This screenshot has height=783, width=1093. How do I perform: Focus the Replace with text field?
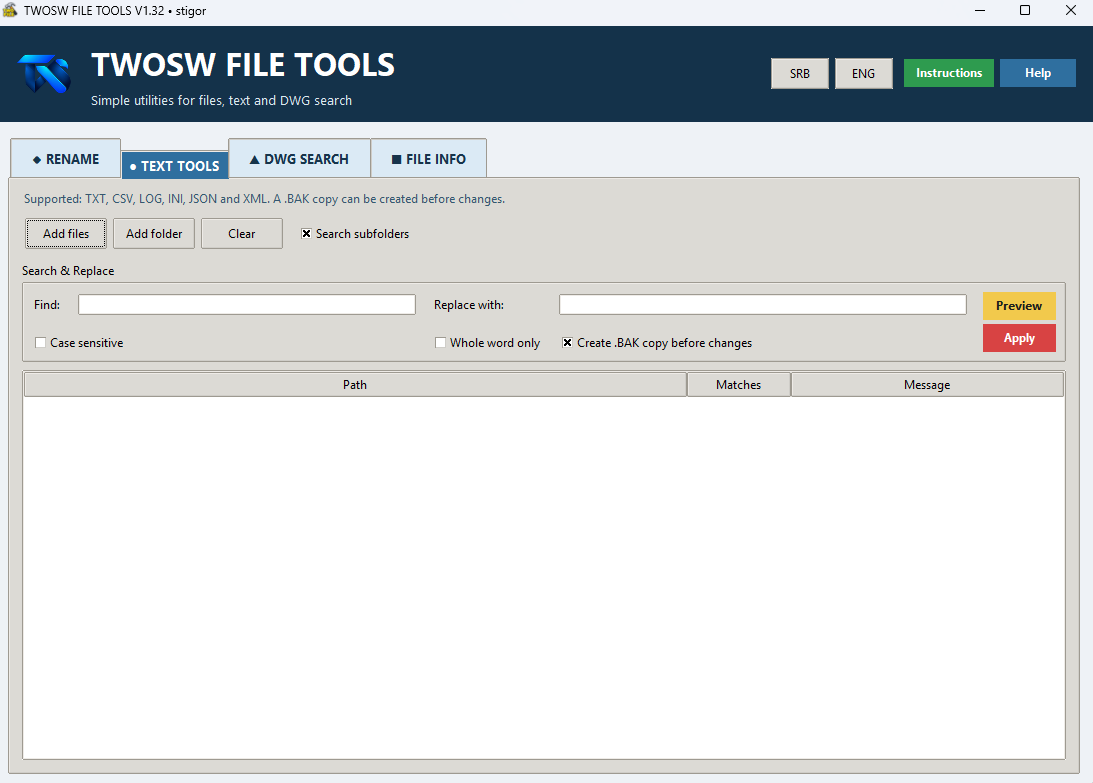(x=763, y=305)
